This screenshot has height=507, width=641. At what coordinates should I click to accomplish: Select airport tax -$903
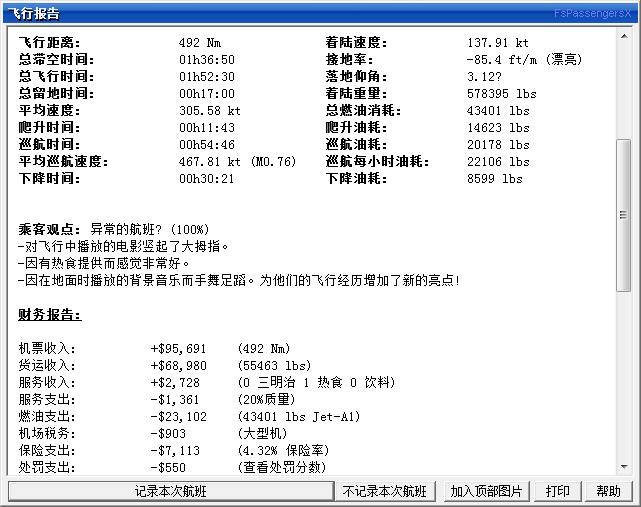(168, 433)
